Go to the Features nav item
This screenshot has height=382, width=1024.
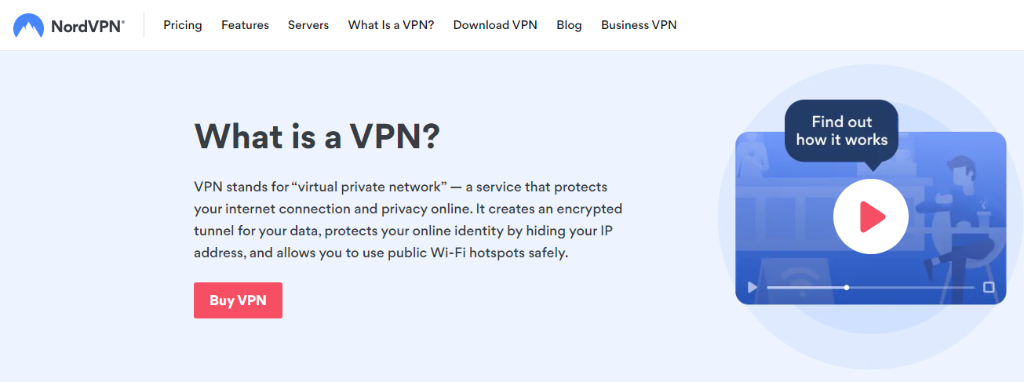coord(245,25)
